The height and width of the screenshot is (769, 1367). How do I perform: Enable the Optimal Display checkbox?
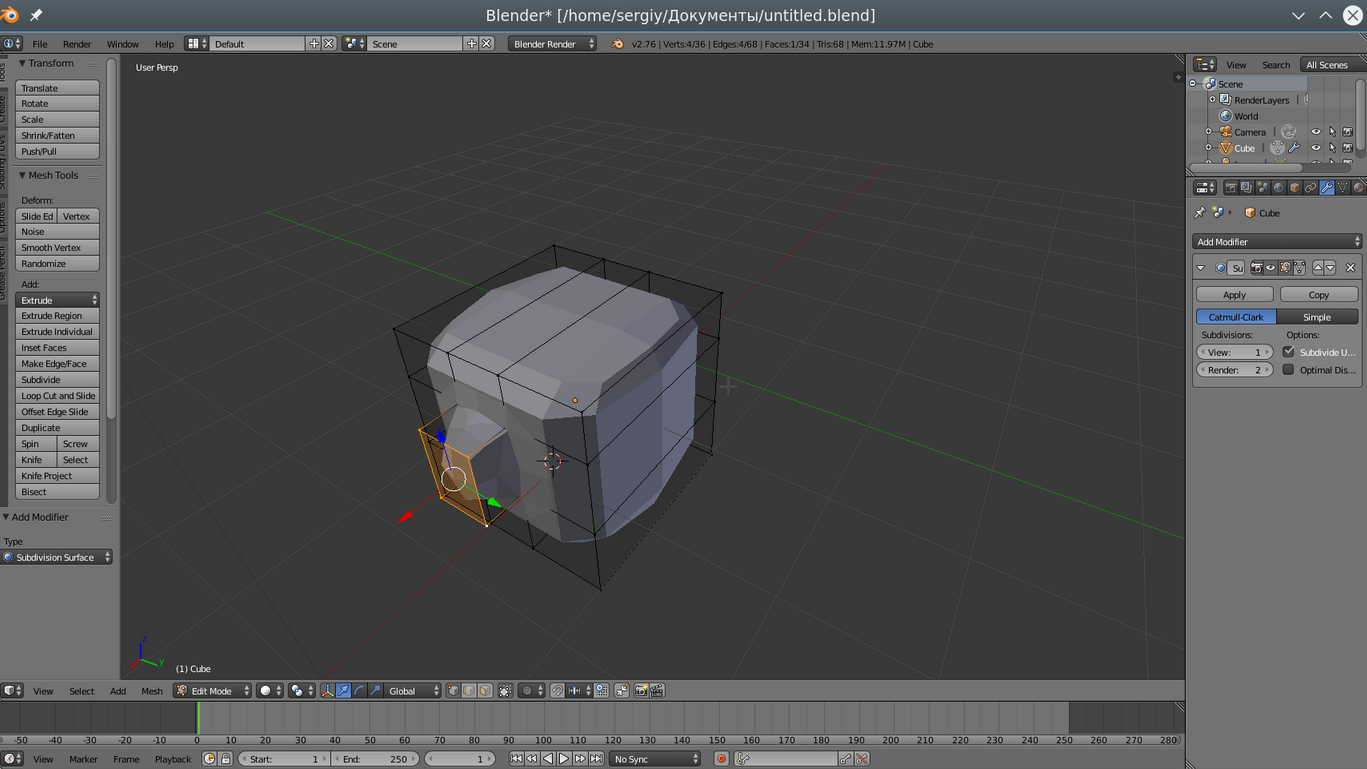pyautogui.click(x=1288, y=370)
